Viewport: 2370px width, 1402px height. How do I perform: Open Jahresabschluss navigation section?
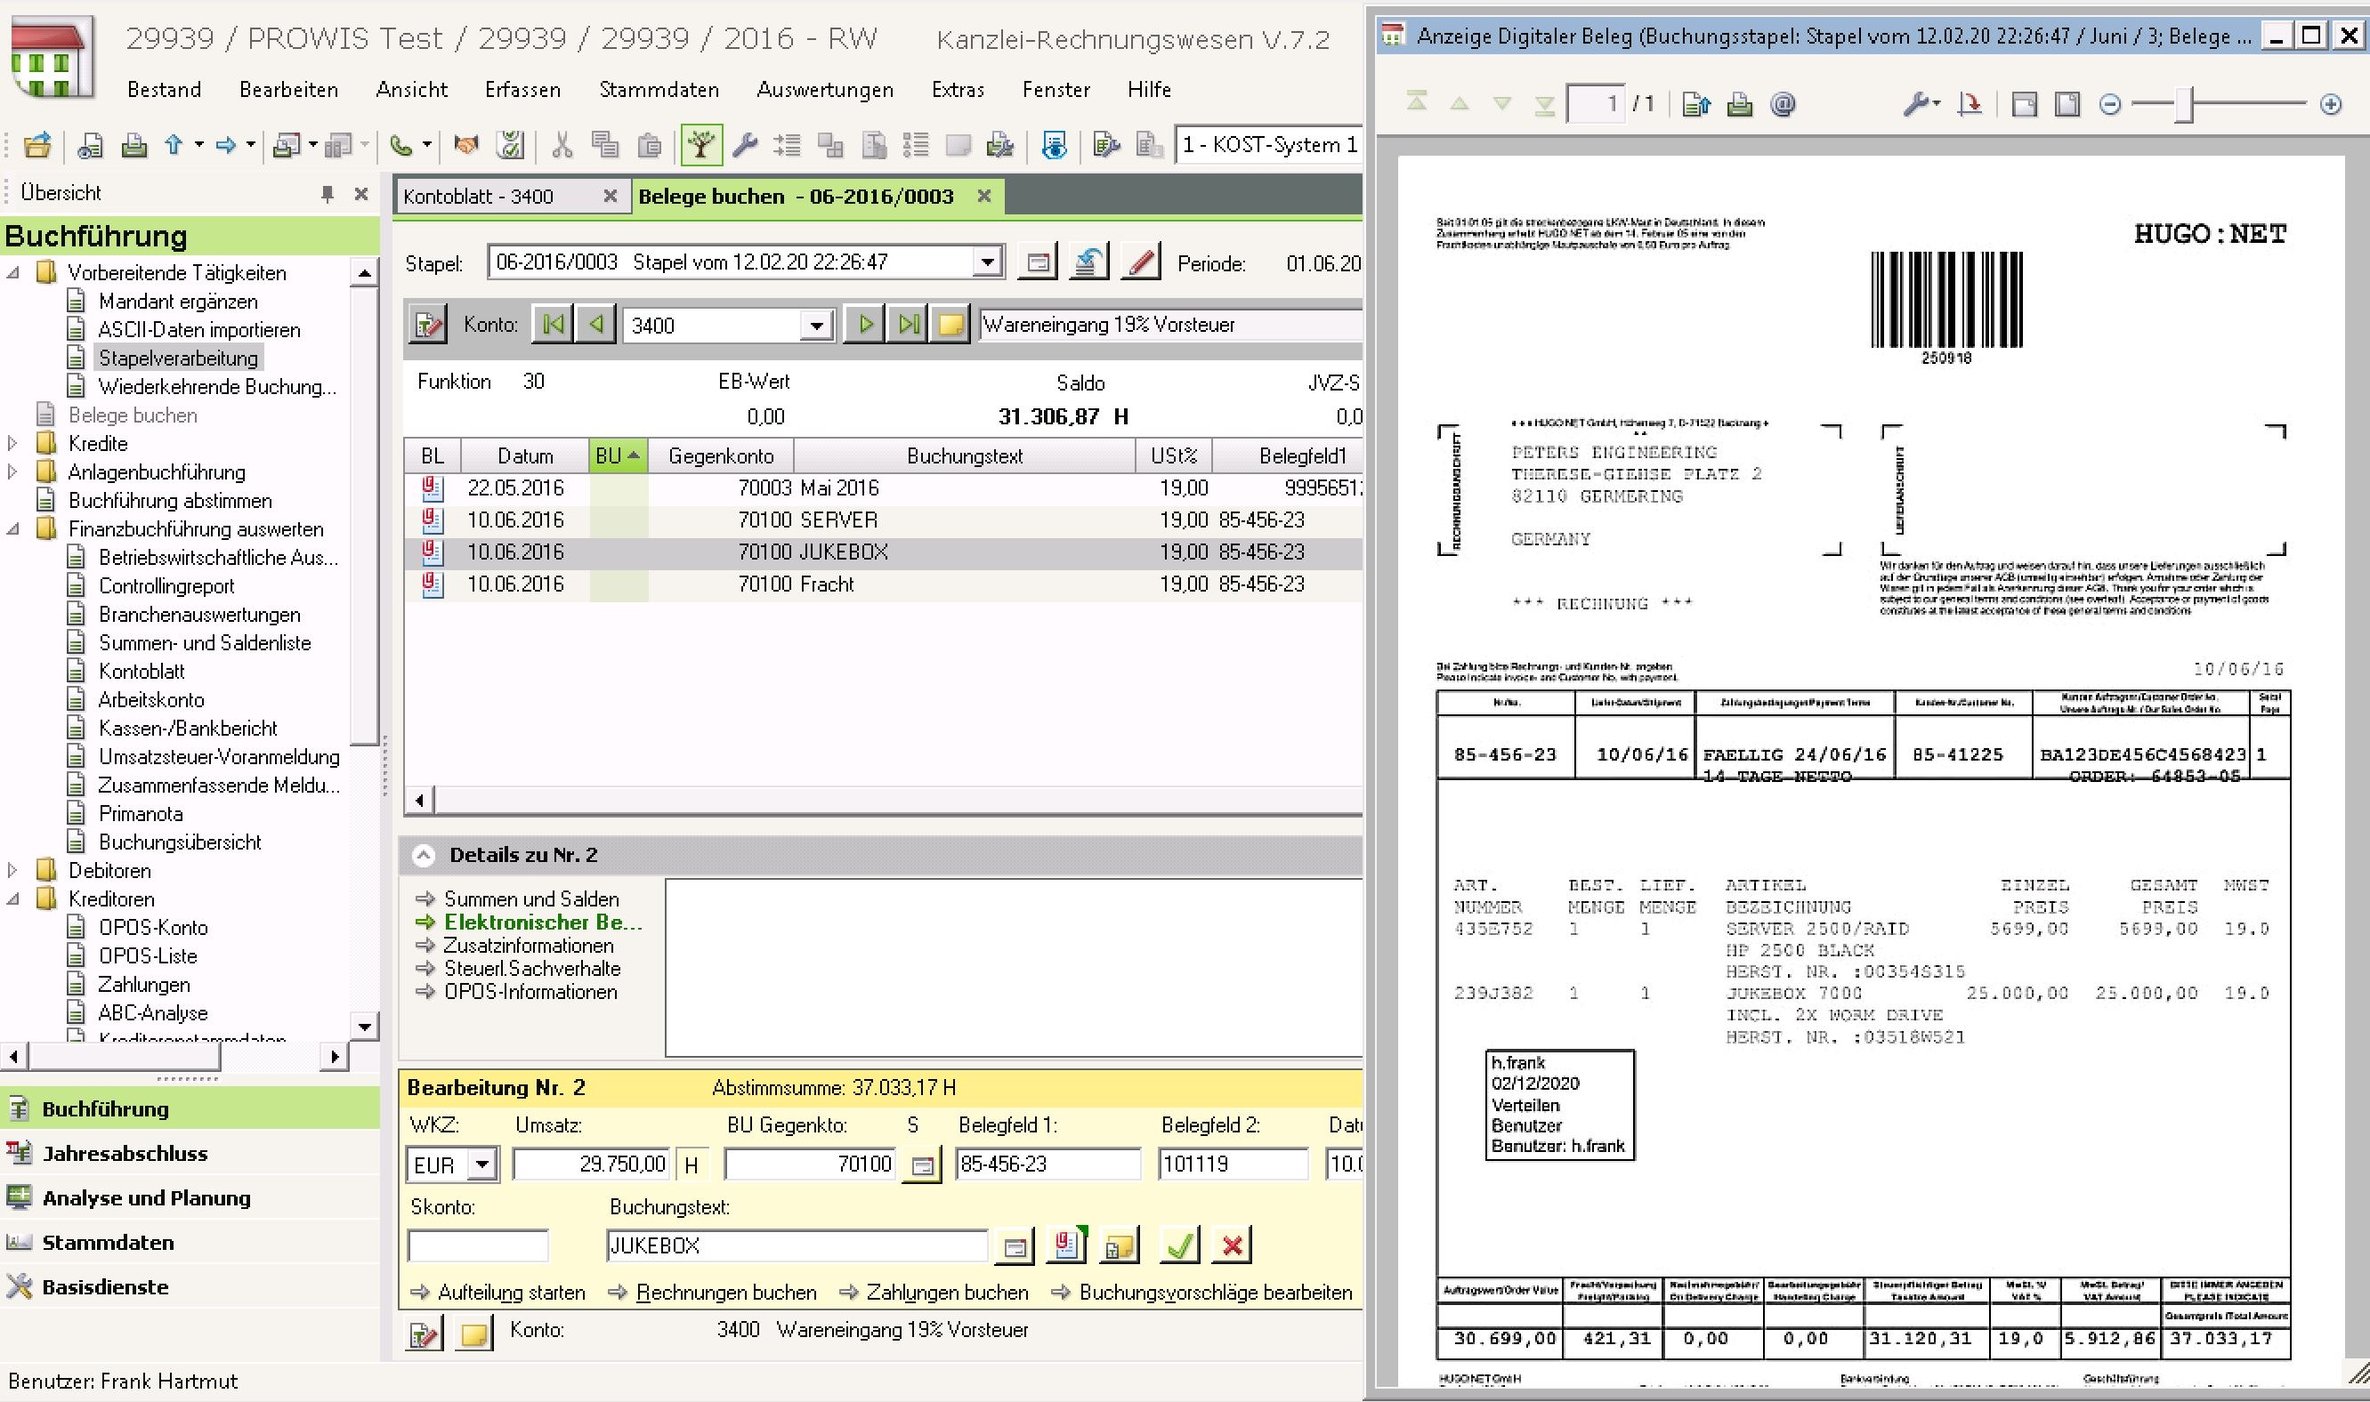pos(125,1153)
